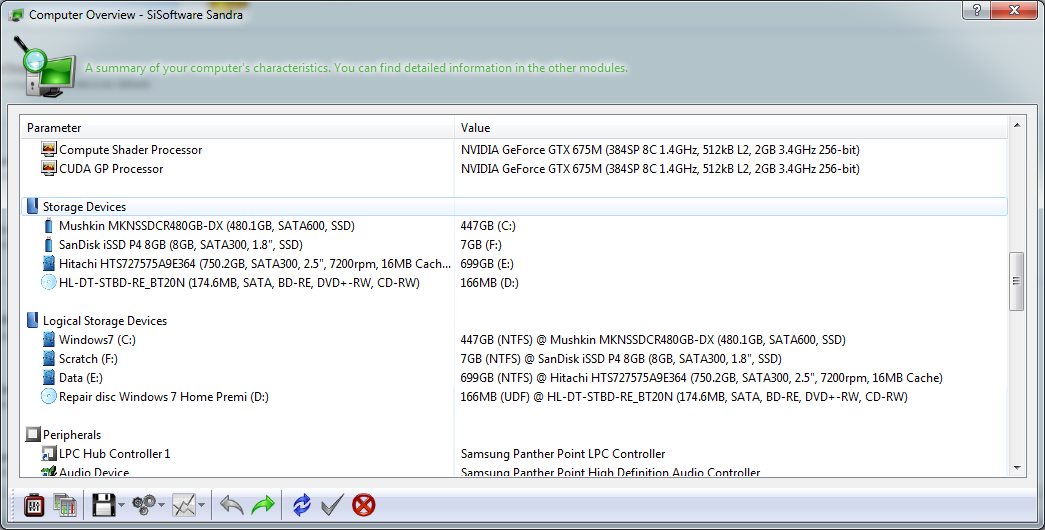This screenshot has height=530, width=1045.
Task: Select the Storage Devices section row
Action: pos(515,207)
